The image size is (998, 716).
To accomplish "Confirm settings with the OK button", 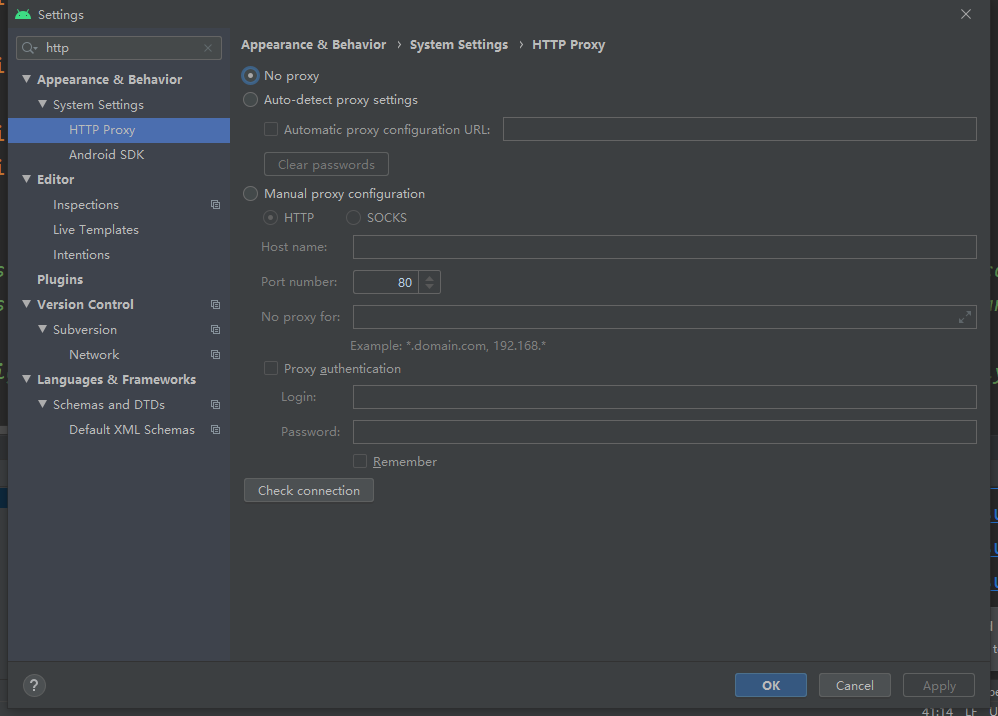I will point(771,685).
